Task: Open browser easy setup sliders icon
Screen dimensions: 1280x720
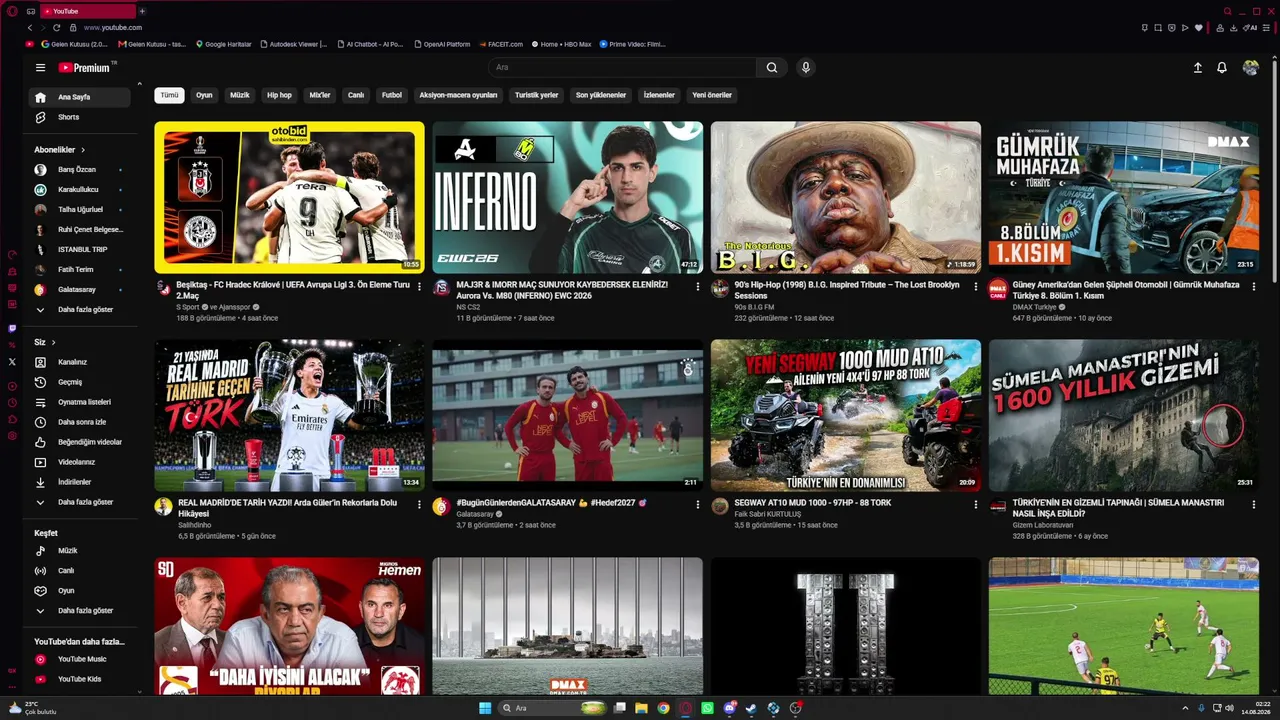Action: coord(1268,28)
